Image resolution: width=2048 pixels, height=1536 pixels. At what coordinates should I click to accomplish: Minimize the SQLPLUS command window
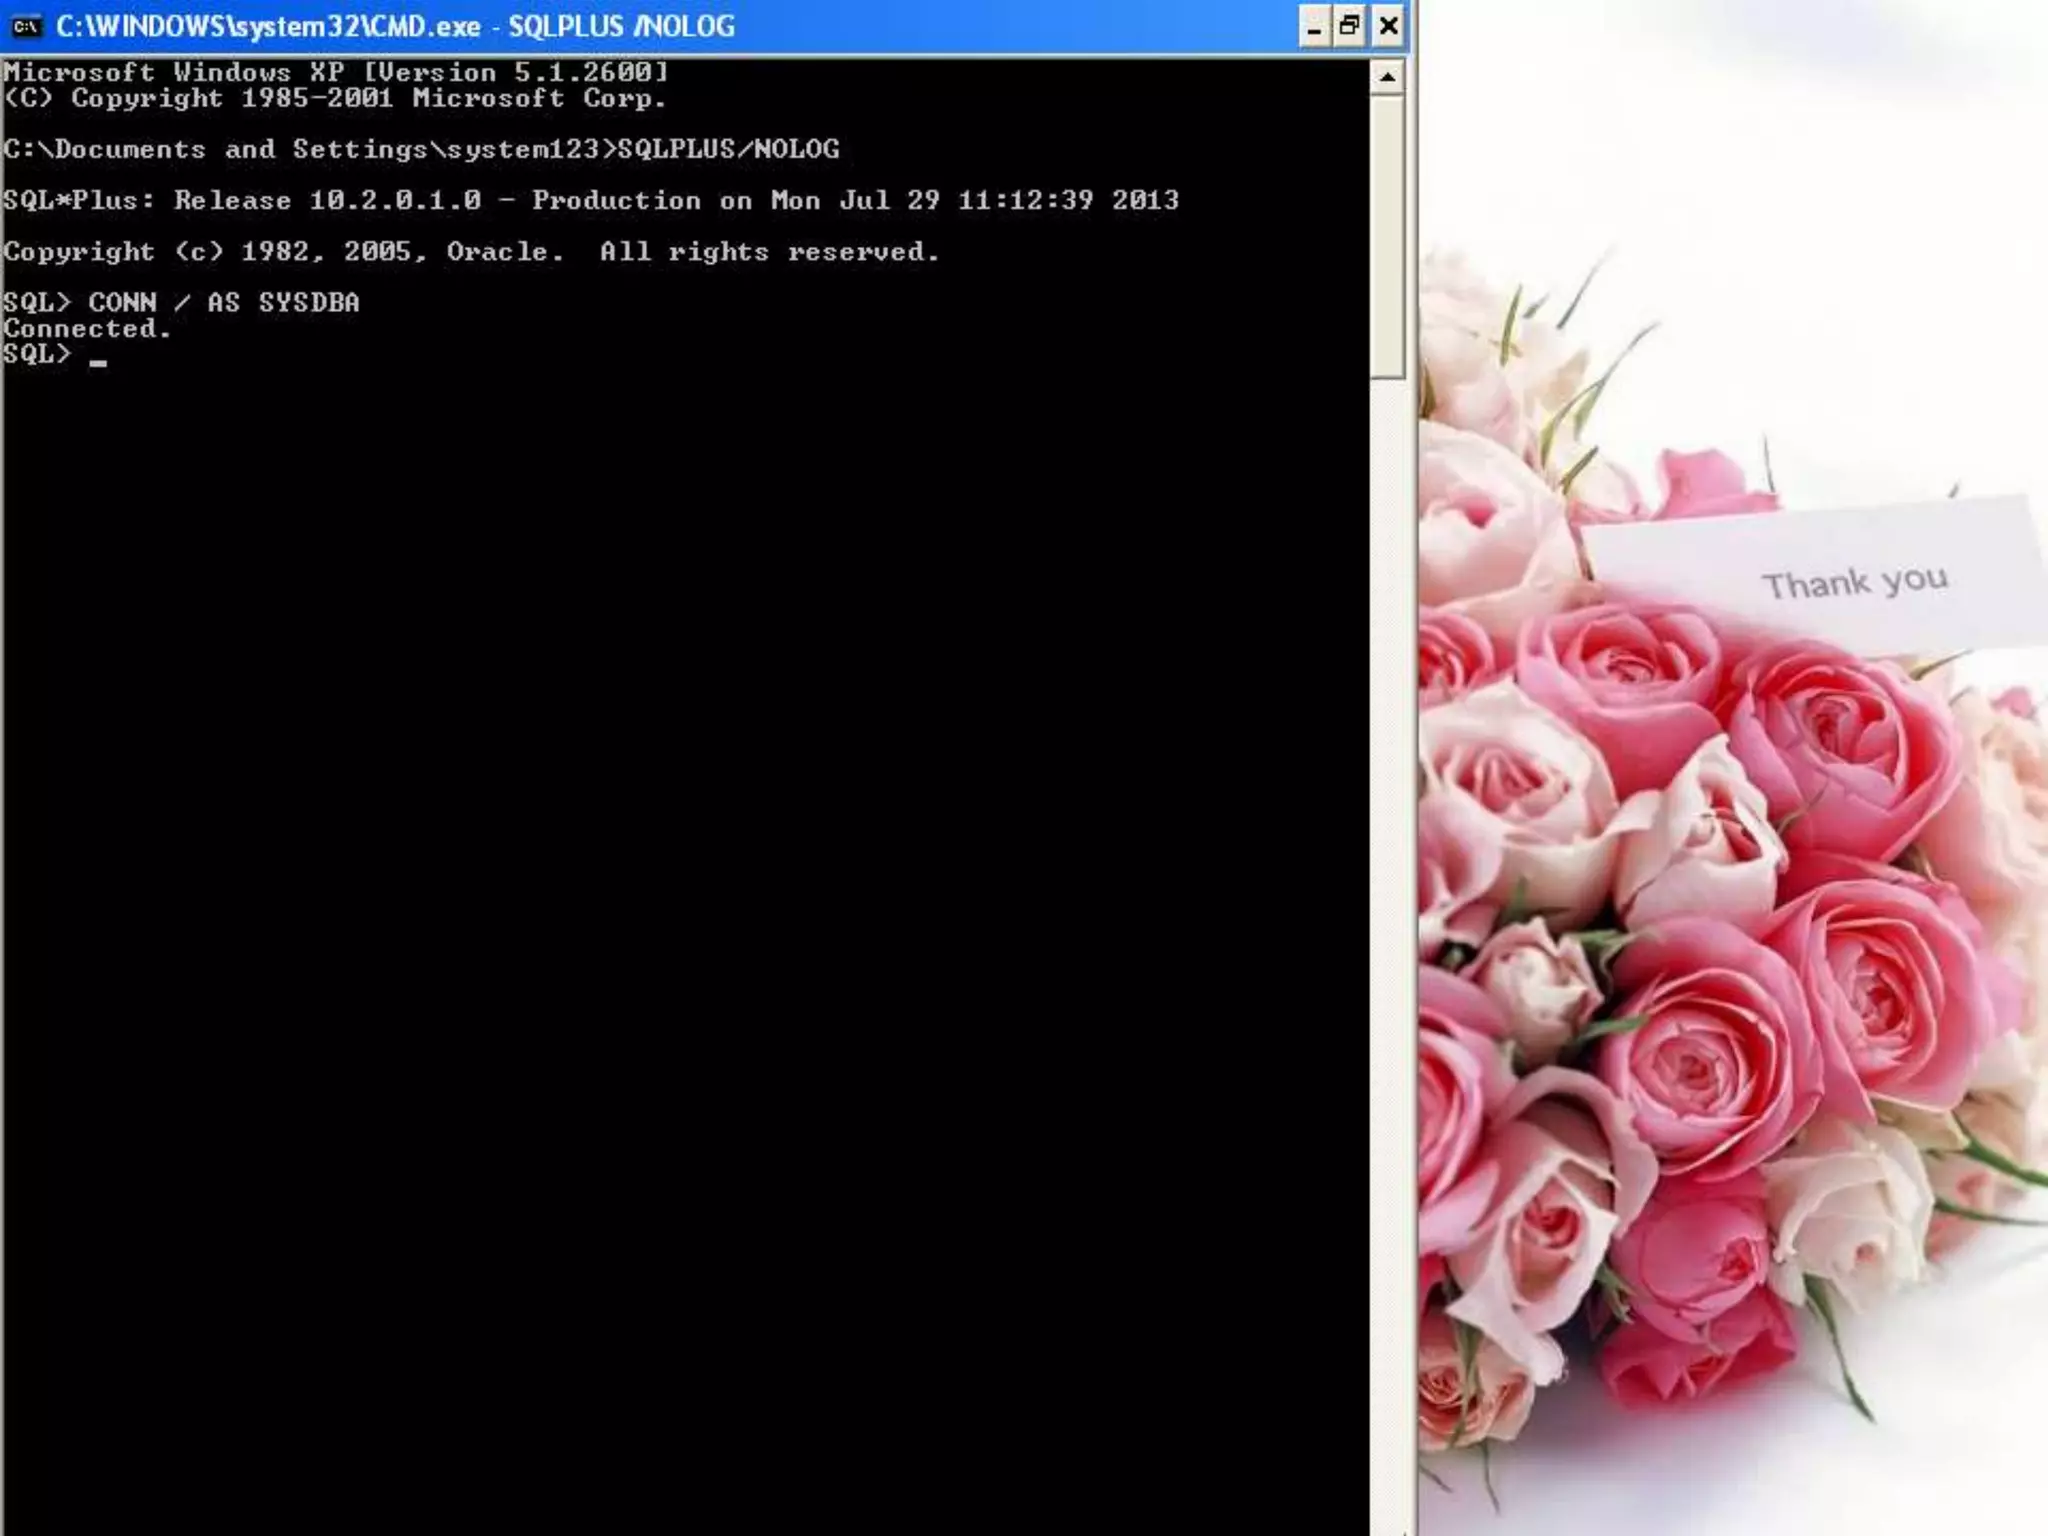(1314, 27)
